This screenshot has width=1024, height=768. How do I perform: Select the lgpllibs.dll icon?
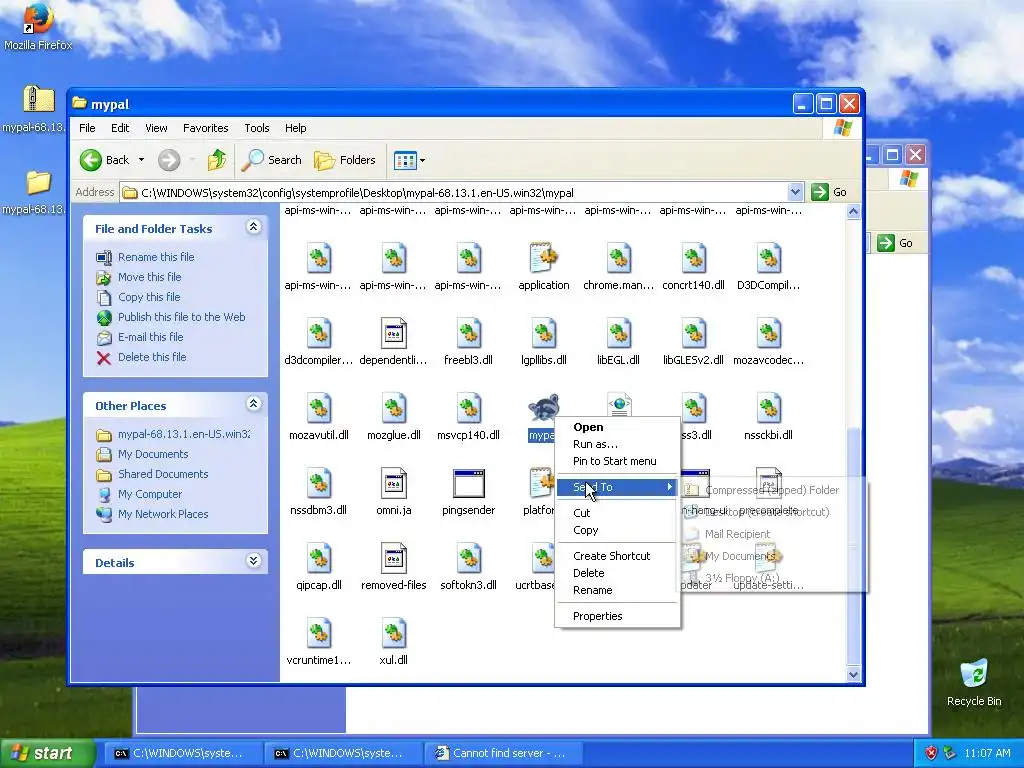(543, 333)
